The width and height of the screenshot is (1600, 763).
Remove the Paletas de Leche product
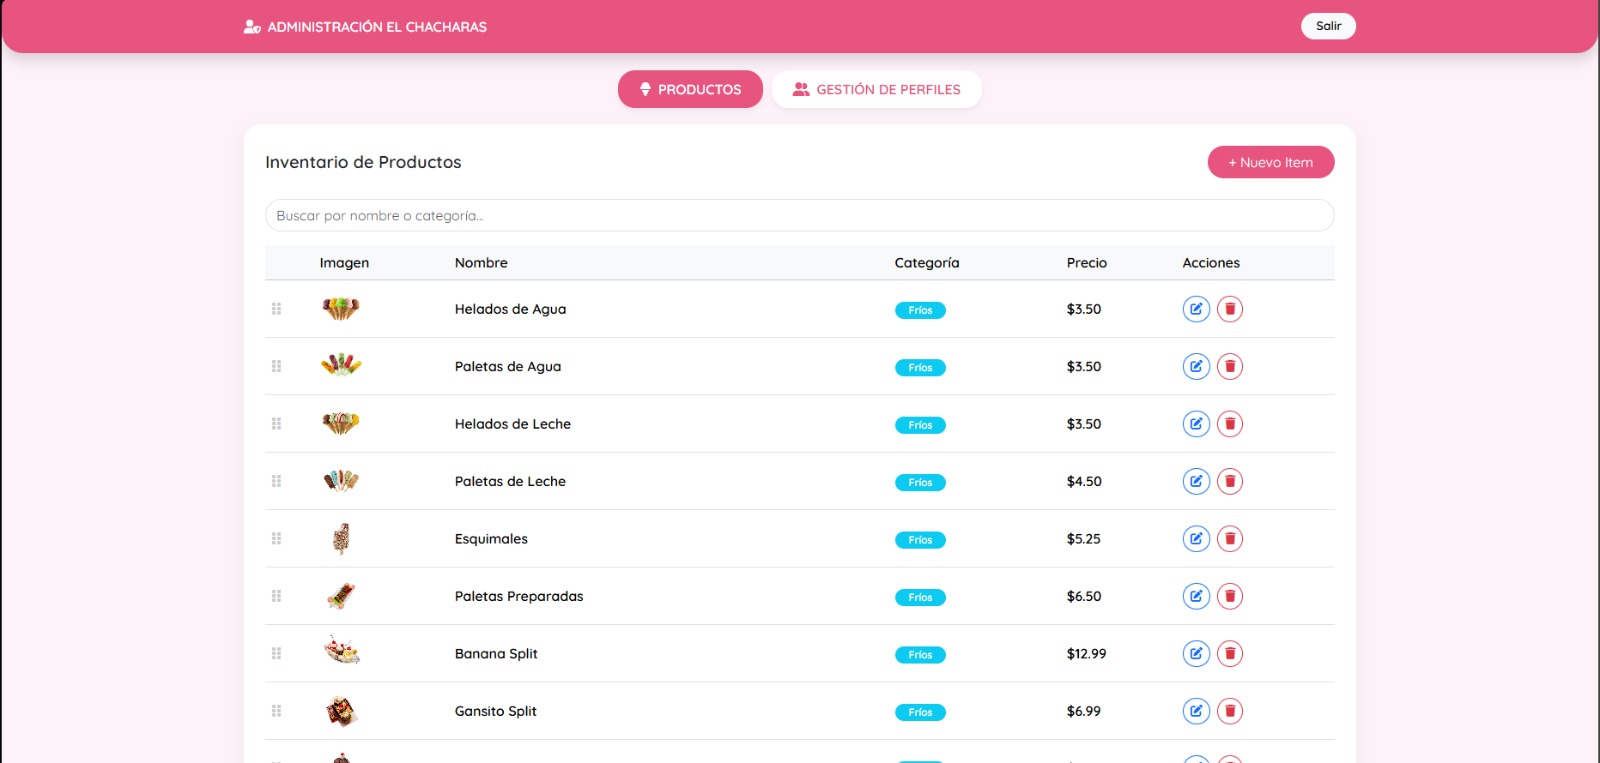(1230, 482)
